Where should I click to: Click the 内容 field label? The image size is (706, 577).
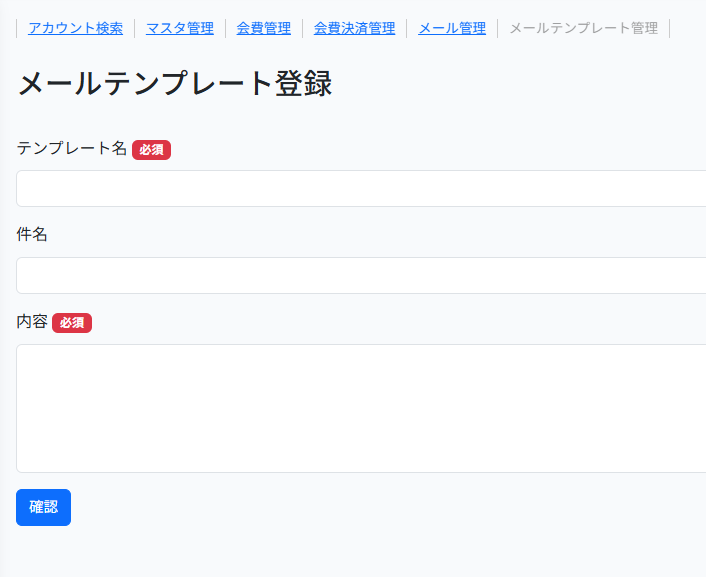32,322
